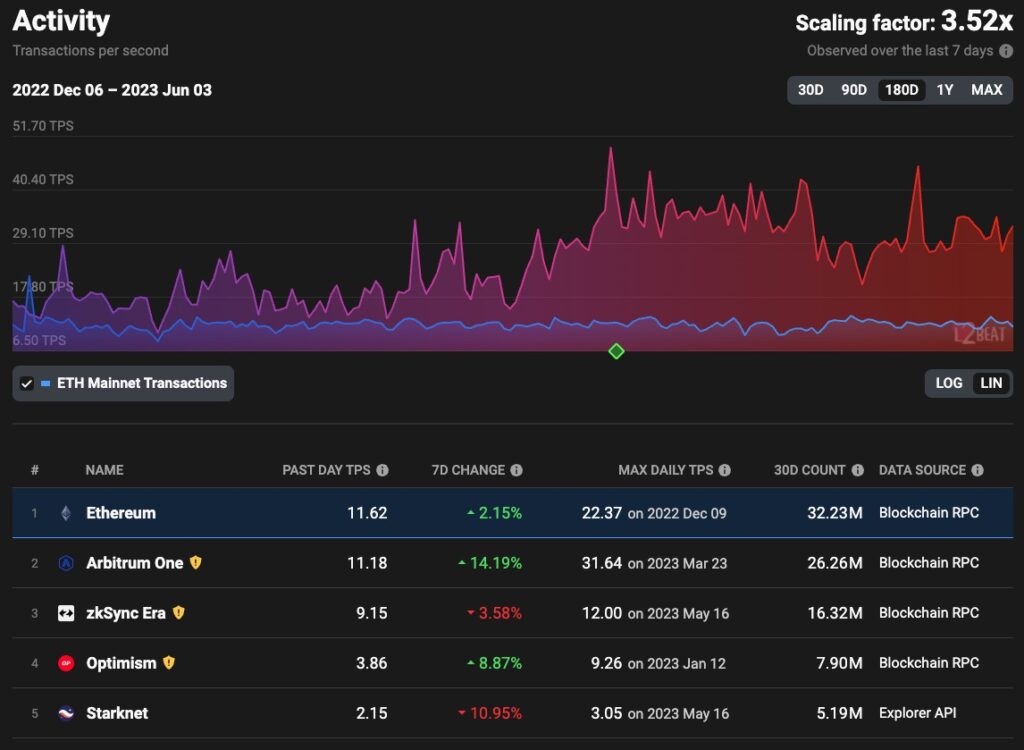The image size is (1024, 750).
Task: Select the 30D time range
Action: [810, 90]
